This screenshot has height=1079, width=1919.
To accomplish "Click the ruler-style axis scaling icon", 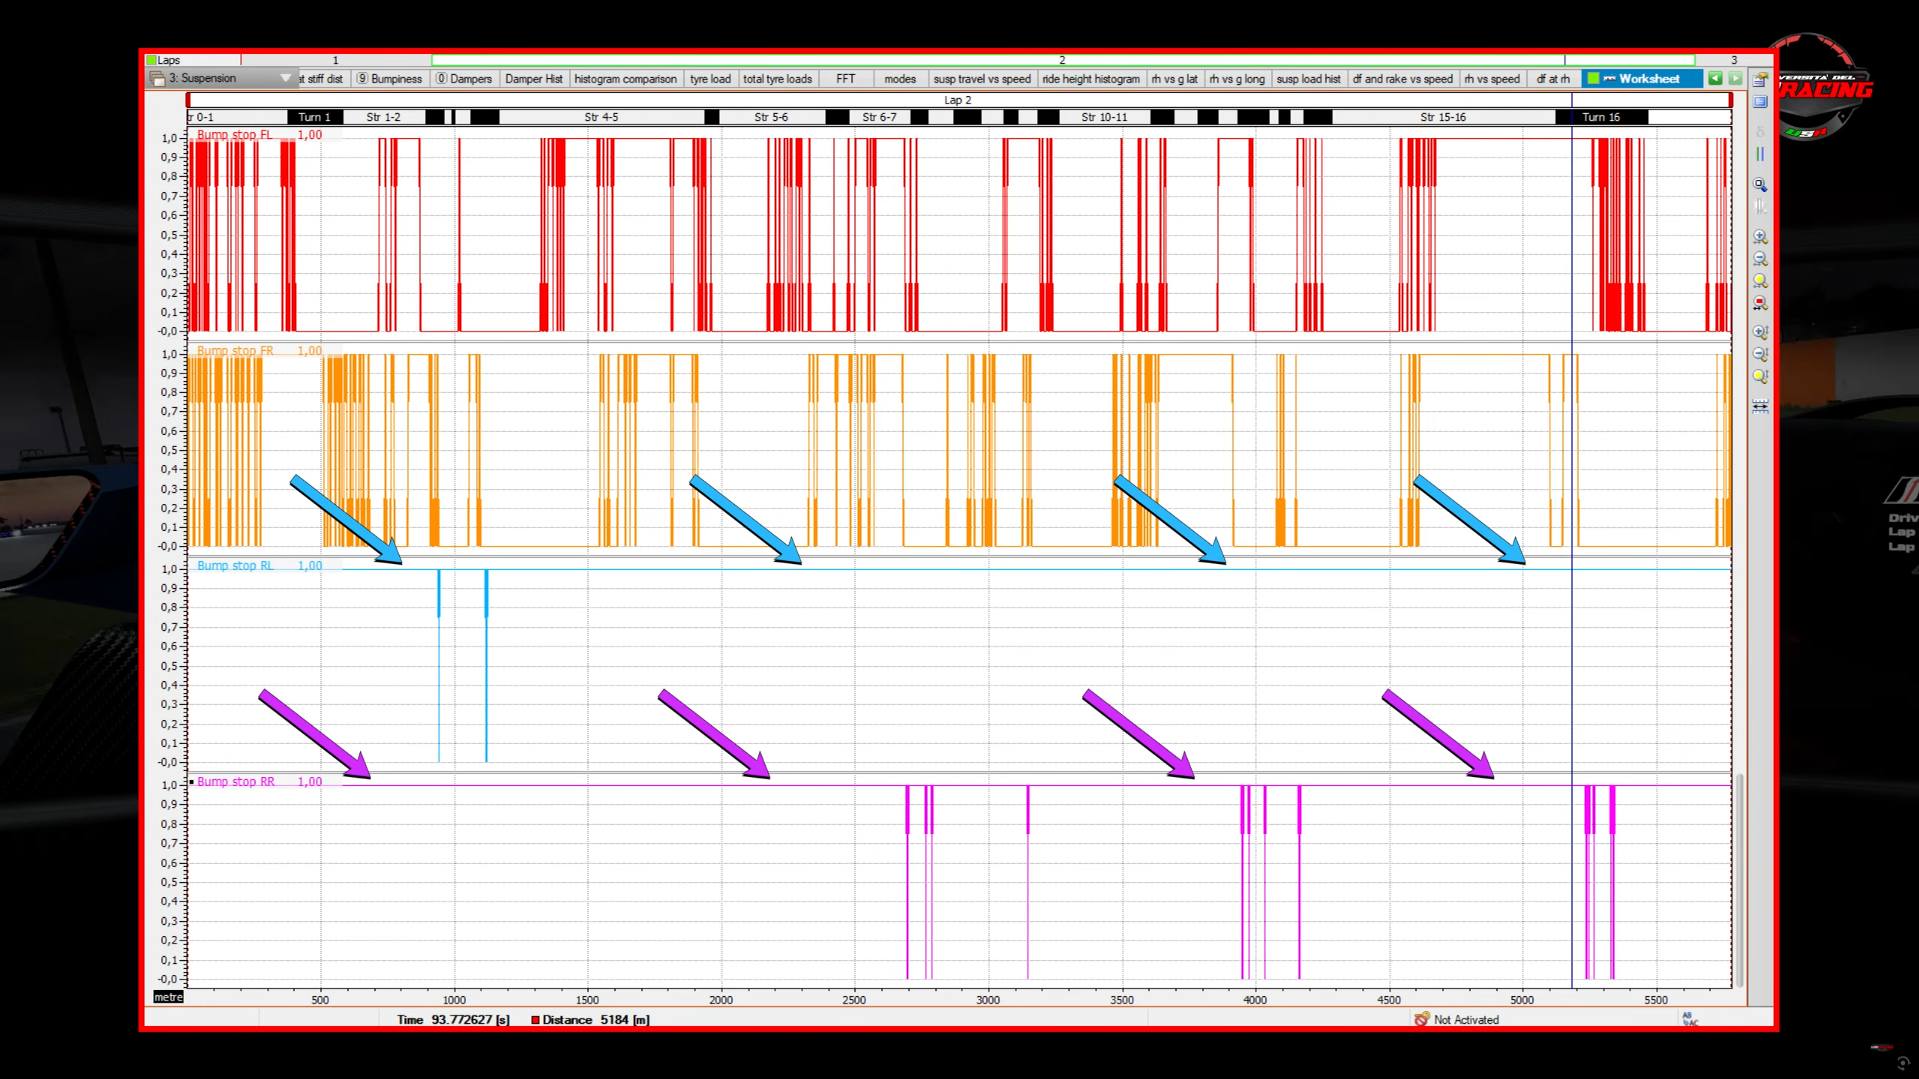I will 1760,406.
